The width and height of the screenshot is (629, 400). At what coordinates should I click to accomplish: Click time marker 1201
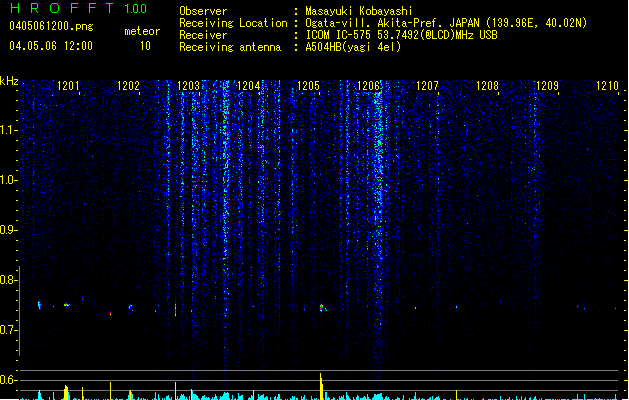coord(68,86)
